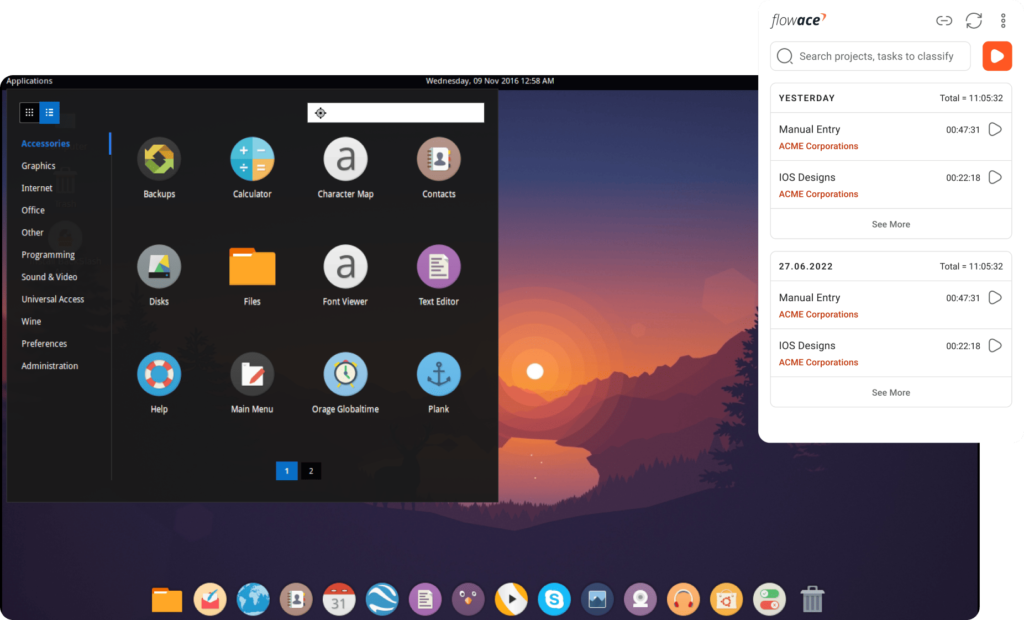Expand See More under Yesterday
The height and width of the screenshot is (620, 1024).
(890, 224)
